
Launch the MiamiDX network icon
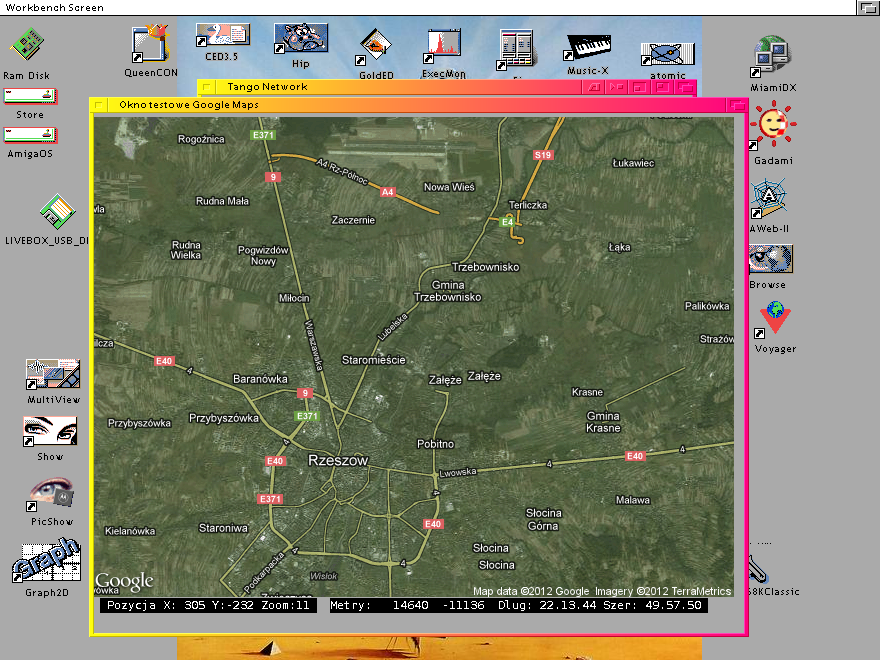click(772, 56)
